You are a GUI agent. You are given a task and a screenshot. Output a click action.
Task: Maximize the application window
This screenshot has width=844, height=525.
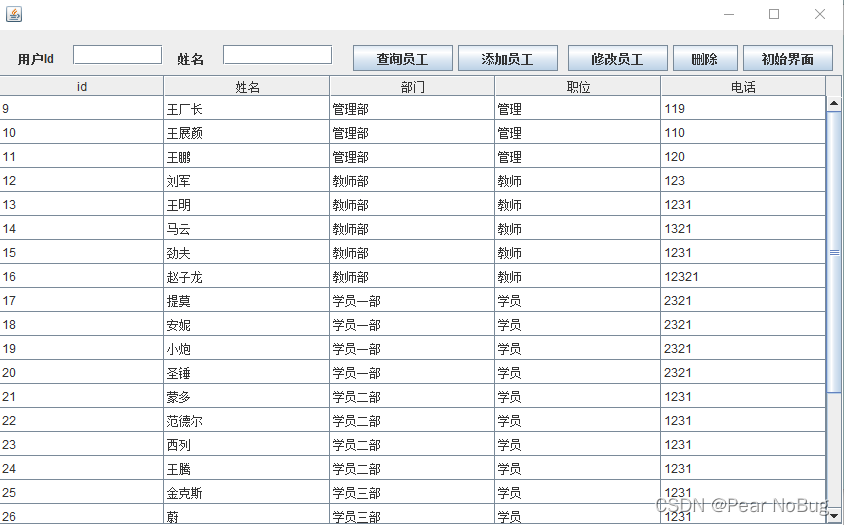pos(774,14)
